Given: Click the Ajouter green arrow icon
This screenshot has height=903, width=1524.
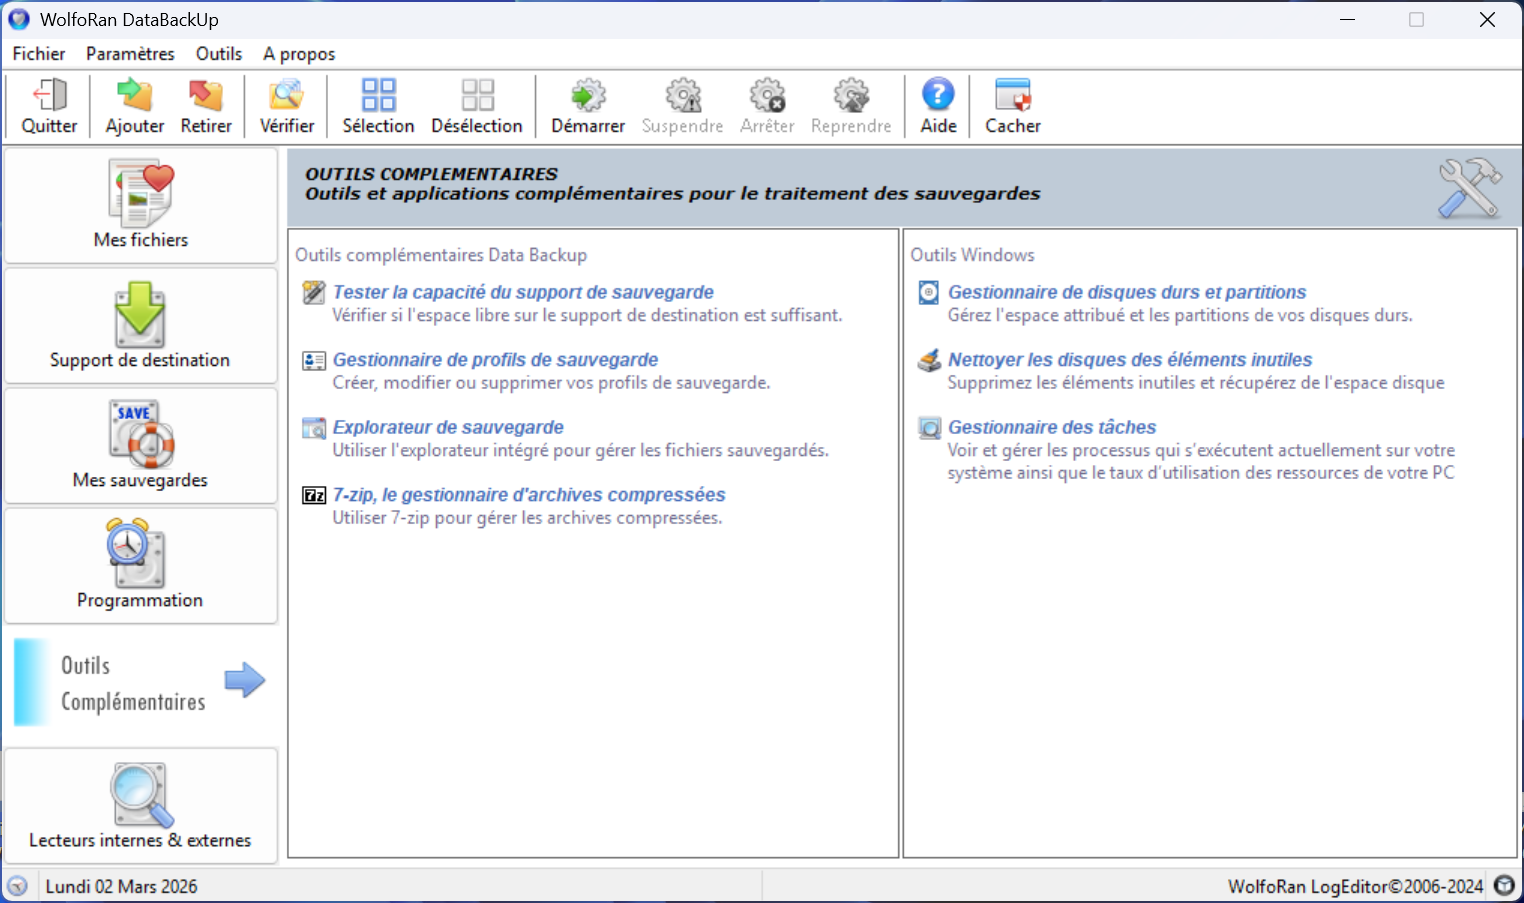Looking at the screenshot, I should [x=135, y=96].
